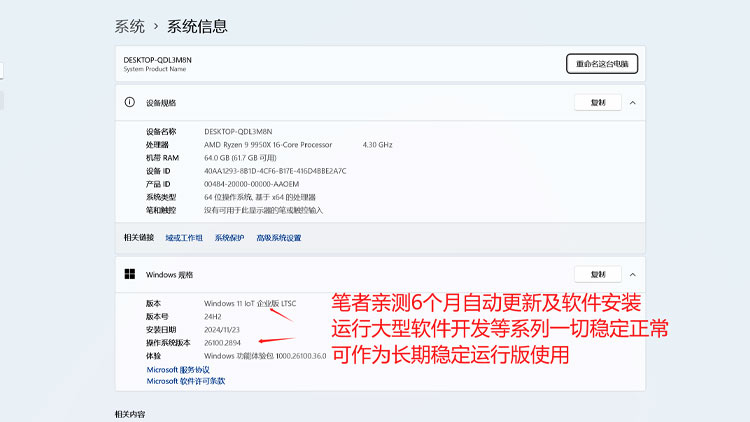
Task: Select the Windows feature experience pack value
Action: click(265, 356)
